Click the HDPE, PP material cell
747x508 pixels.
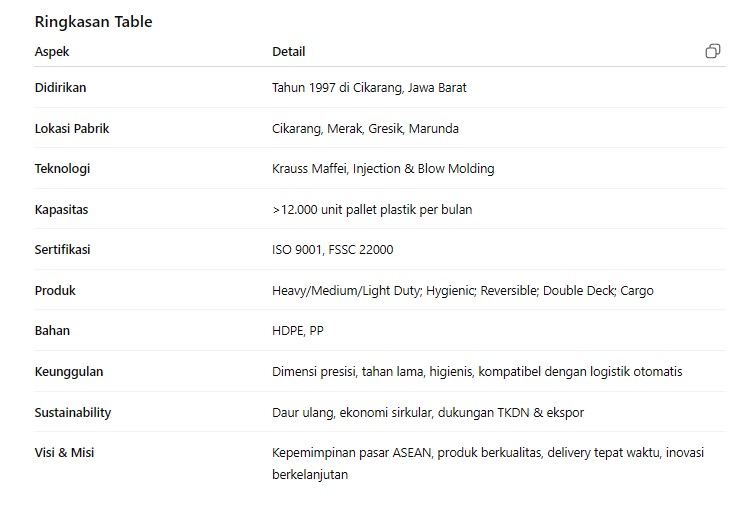point(297,330)
